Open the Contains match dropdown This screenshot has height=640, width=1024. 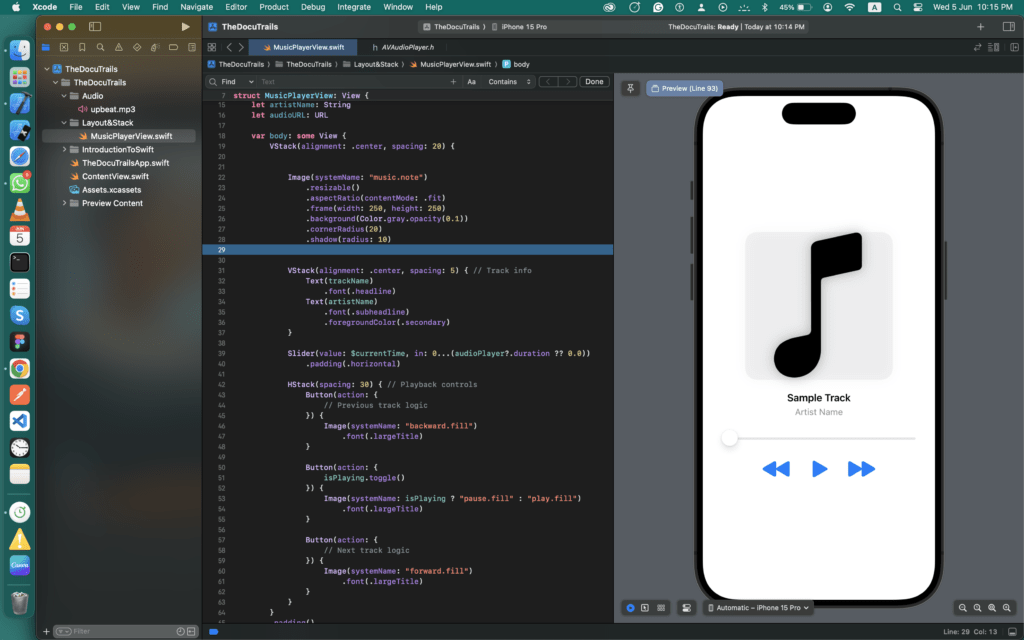click(509, 82)
